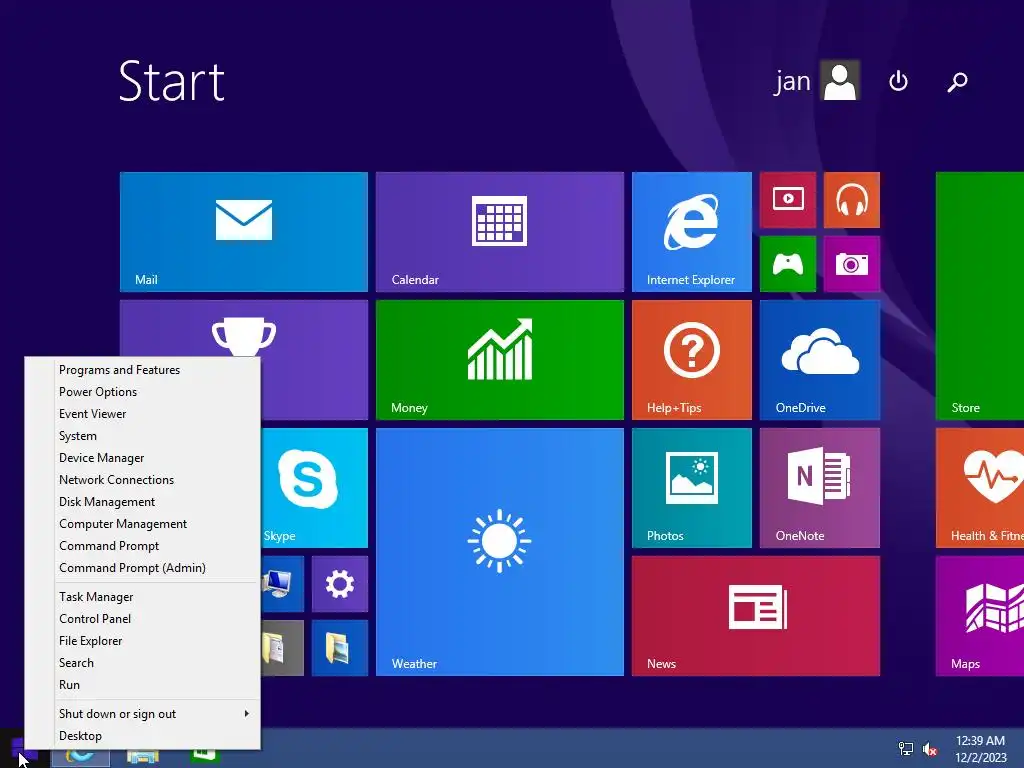Screen dimensions: 1024x768
Task: Open Control Panel from menu
Action: [142, 619]
